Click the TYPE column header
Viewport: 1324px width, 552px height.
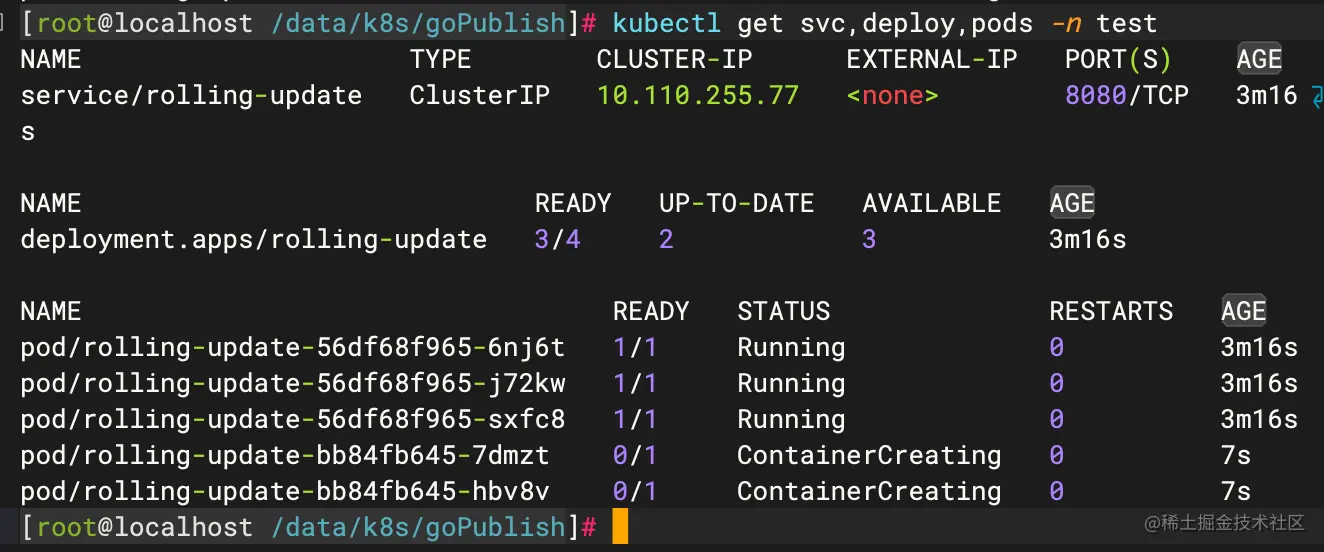(x=440, y=59)
